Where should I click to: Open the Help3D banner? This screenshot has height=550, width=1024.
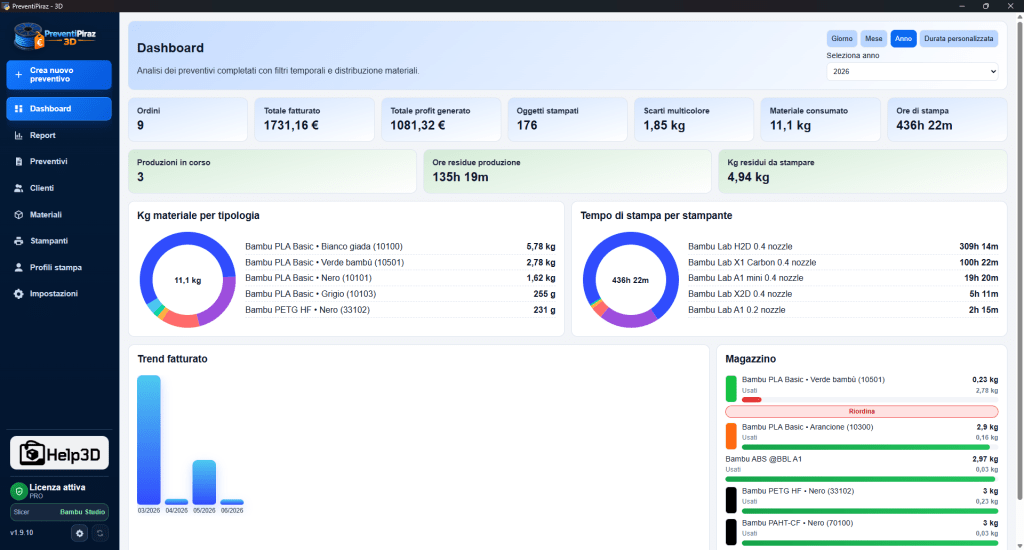pos(59,453)
